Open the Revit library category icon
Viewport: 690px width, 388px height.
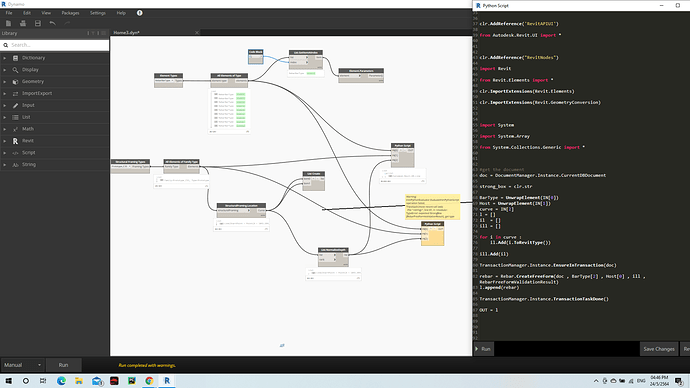coord(15,141)
